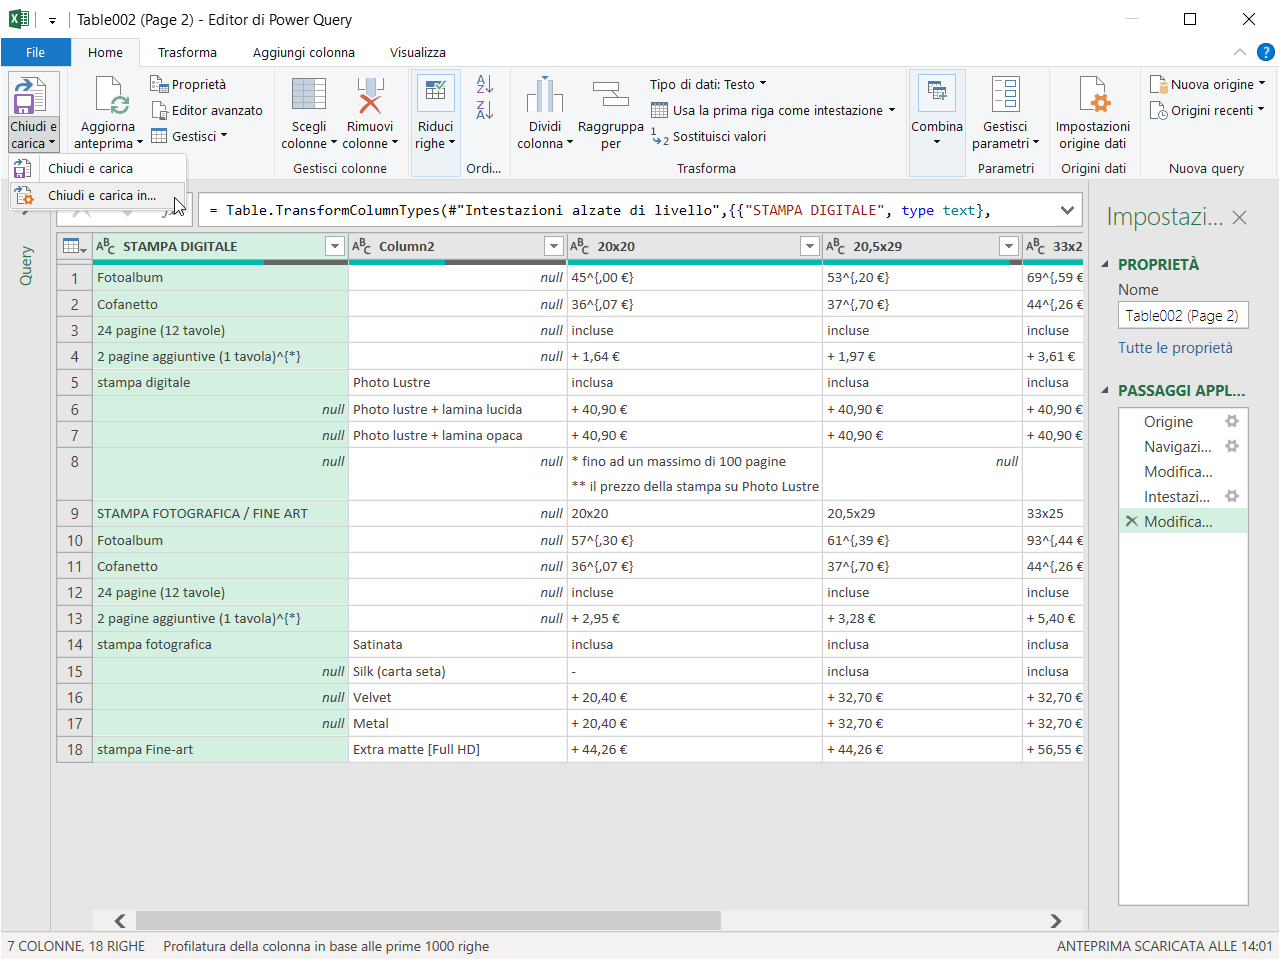Open the Editor avanzato
Image resolution: width=1280 pixels, height=960 pixels.
click(x=207, y=110)
